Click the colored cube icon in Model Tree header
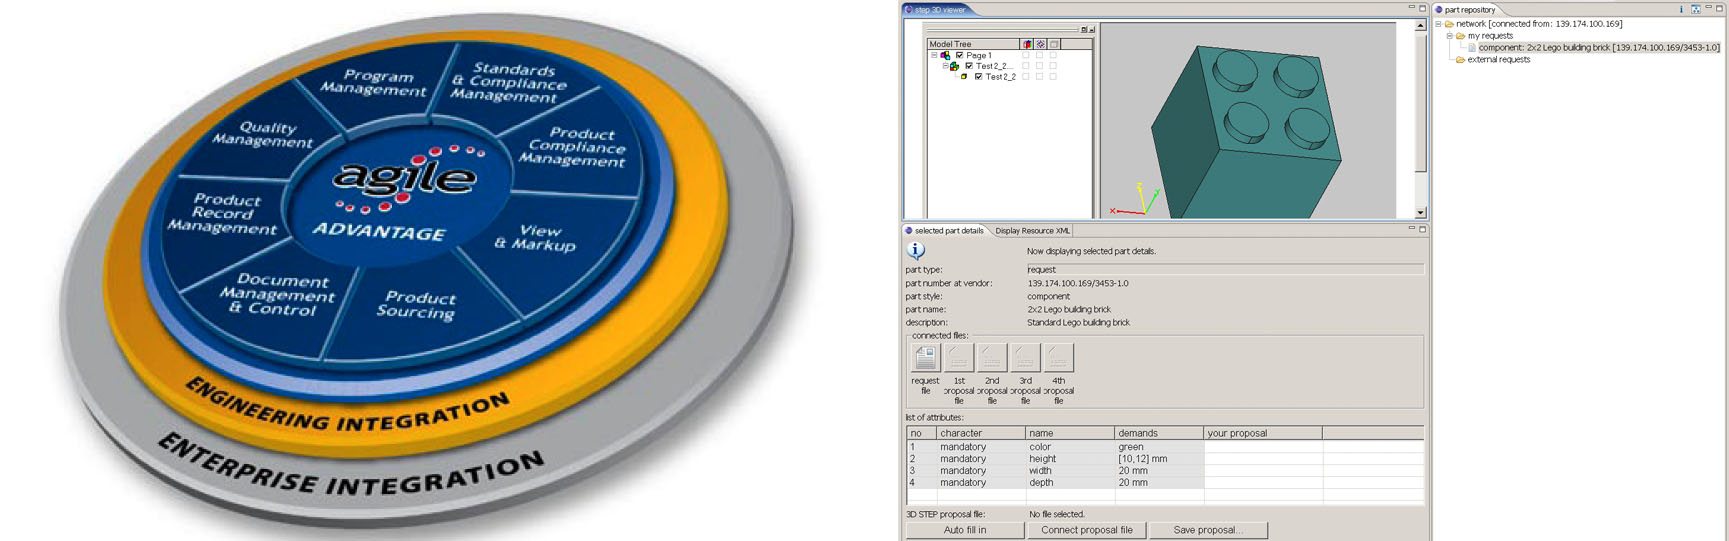 coord(1027,44)
